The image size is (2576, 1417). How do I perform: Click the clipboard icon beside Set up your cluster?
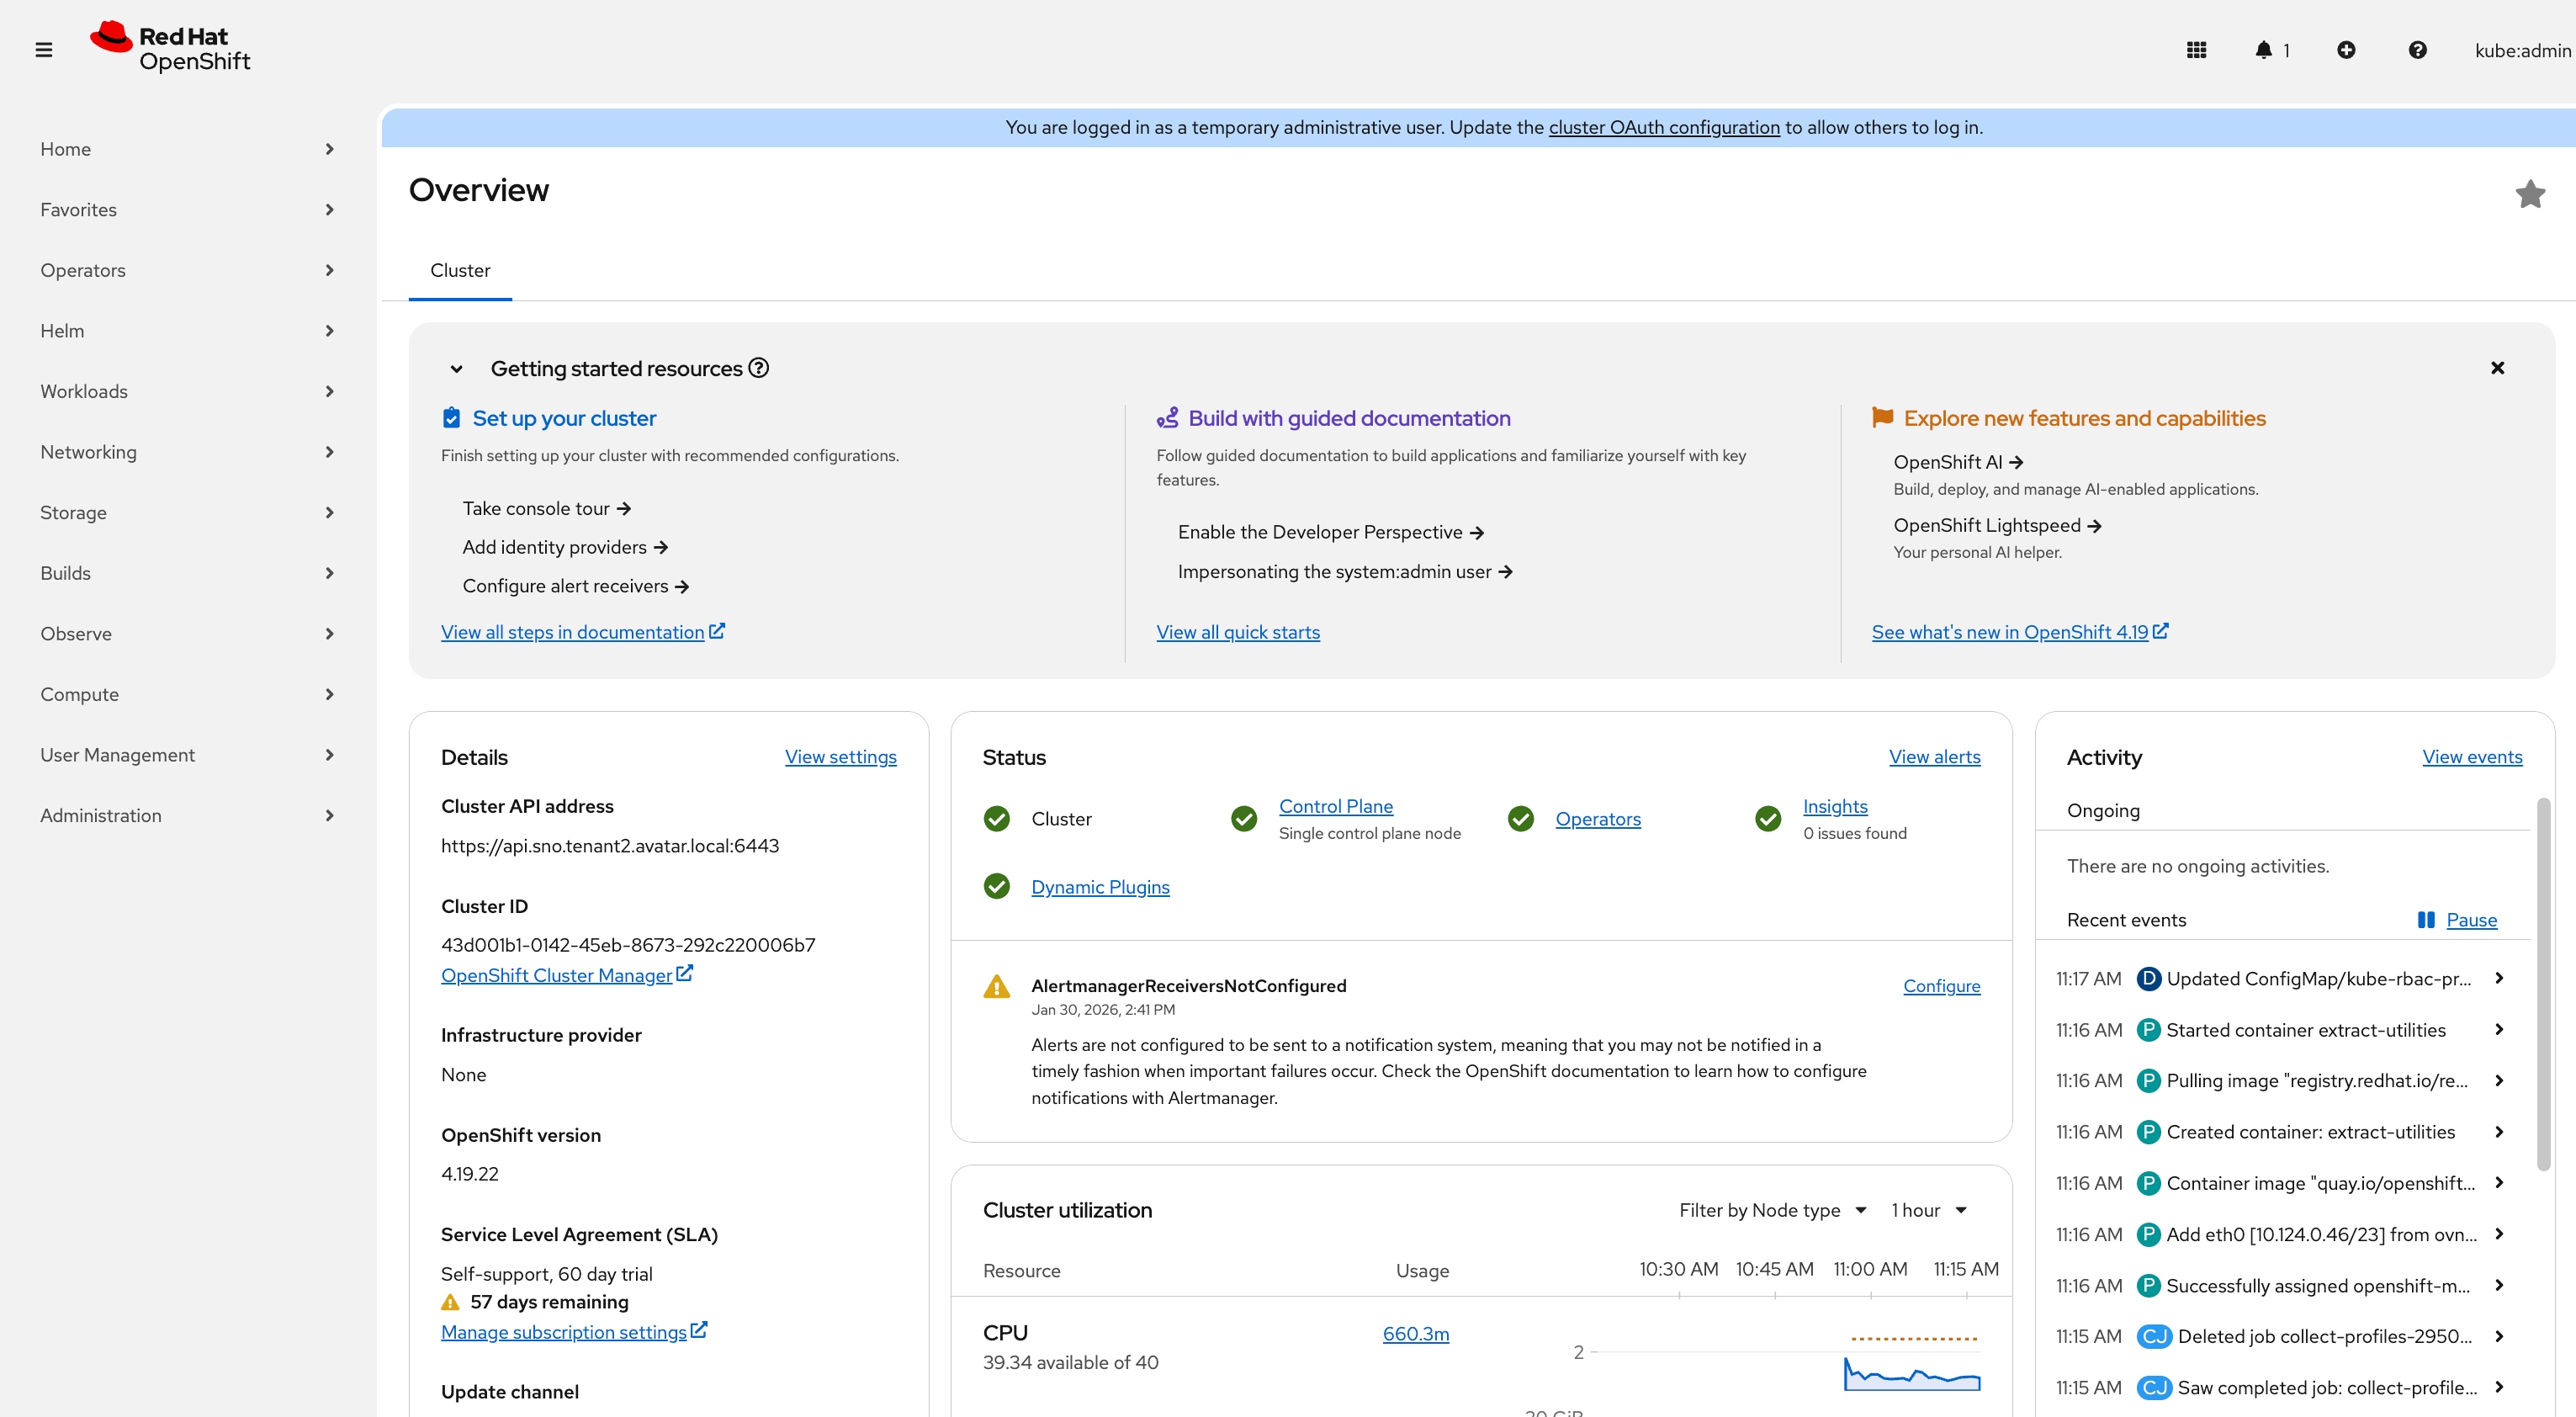452,418
